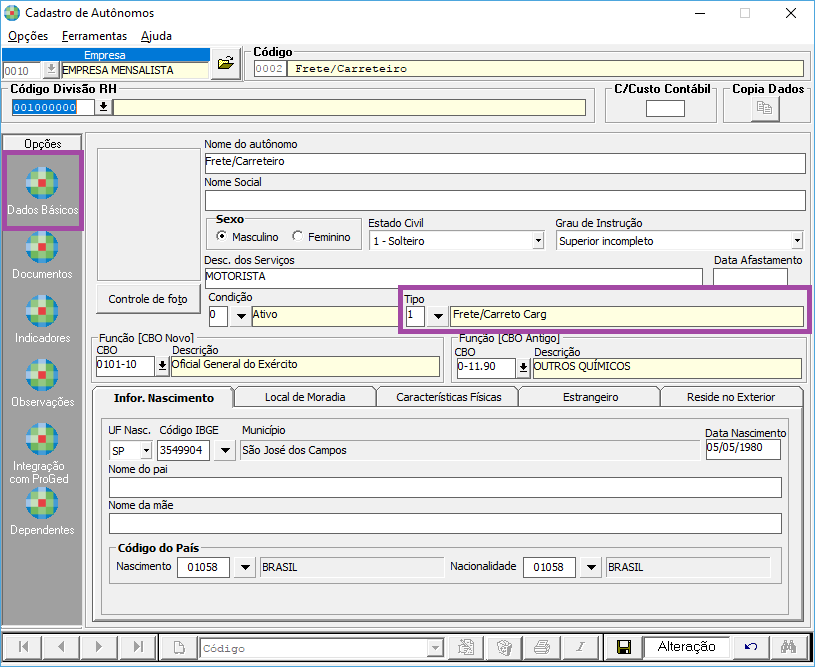Save with the floppy disk icon
815x667 pixels.
[x=624, y=647]
